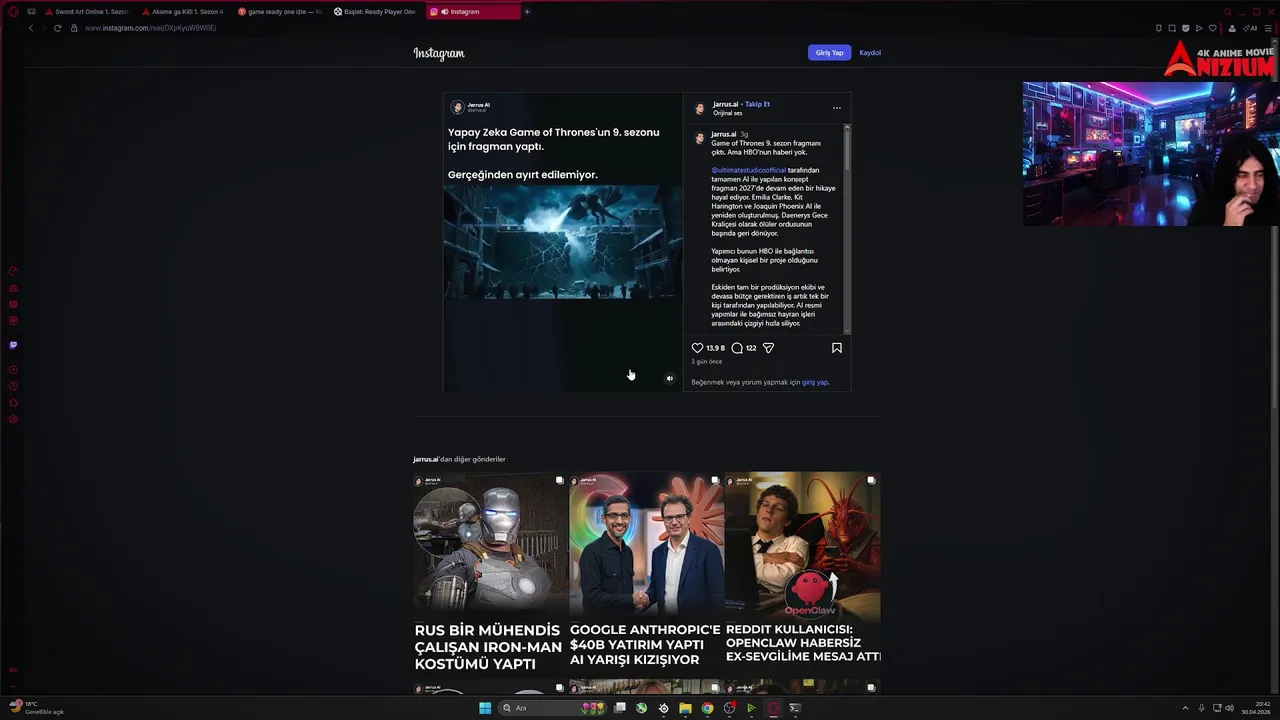Open tab search magnifier in title bar
This screenshot has width=1280, height=720.
point(1228,12)
